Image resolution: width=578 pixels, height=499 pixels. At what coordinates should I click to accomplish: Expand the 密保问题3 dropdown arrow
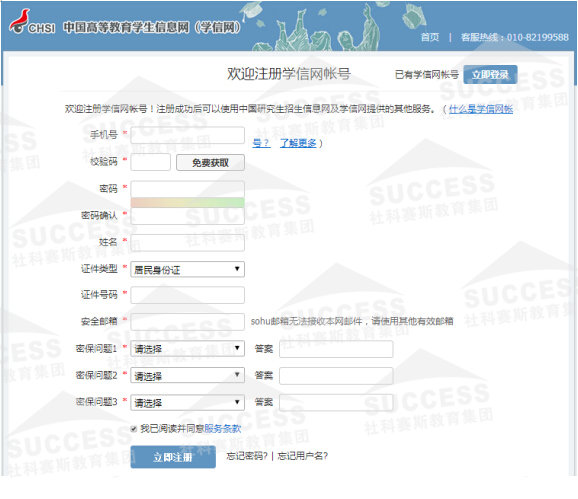(237, 402)
